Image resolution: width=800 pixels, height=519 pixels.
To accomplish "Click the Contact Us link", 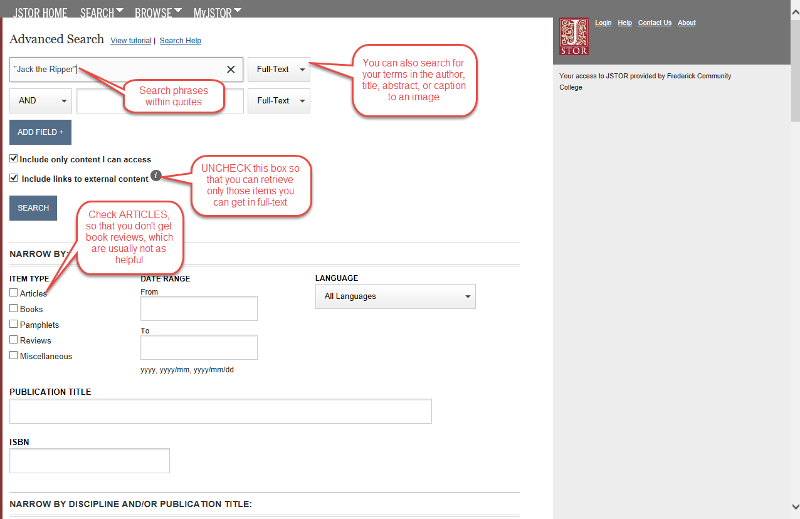I will click(x=655, y=23).
